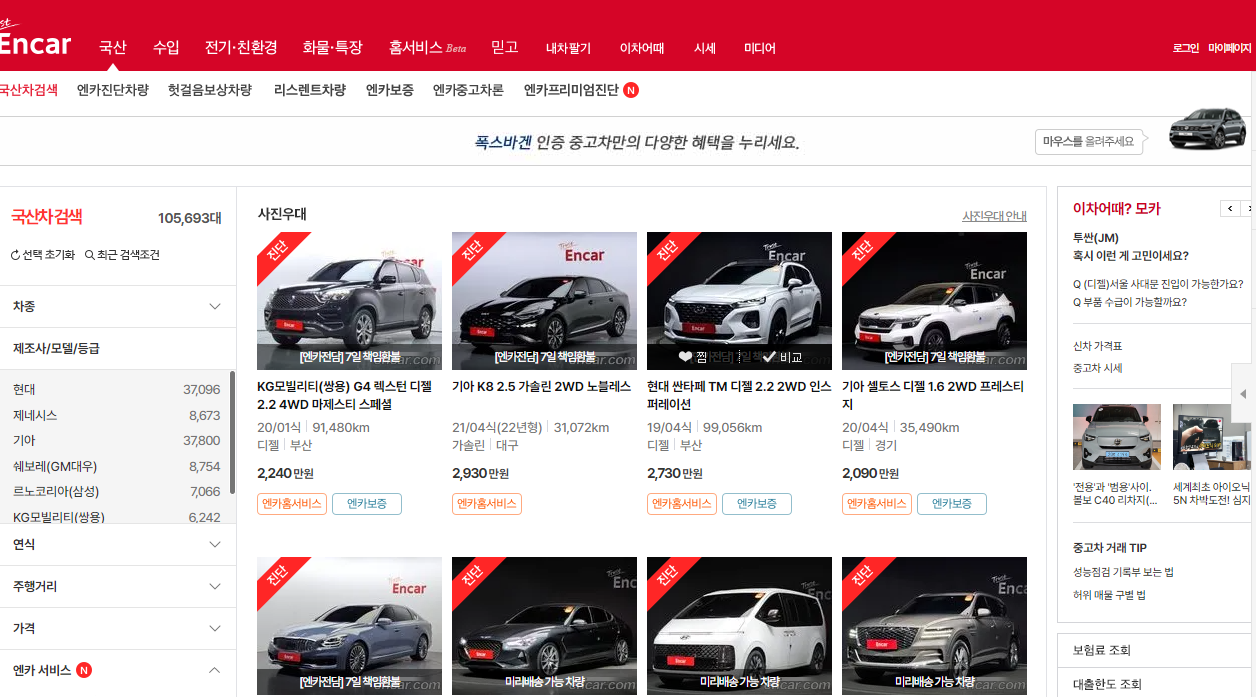Open the 홈서비스 Beta menu

tap(427, 47)
